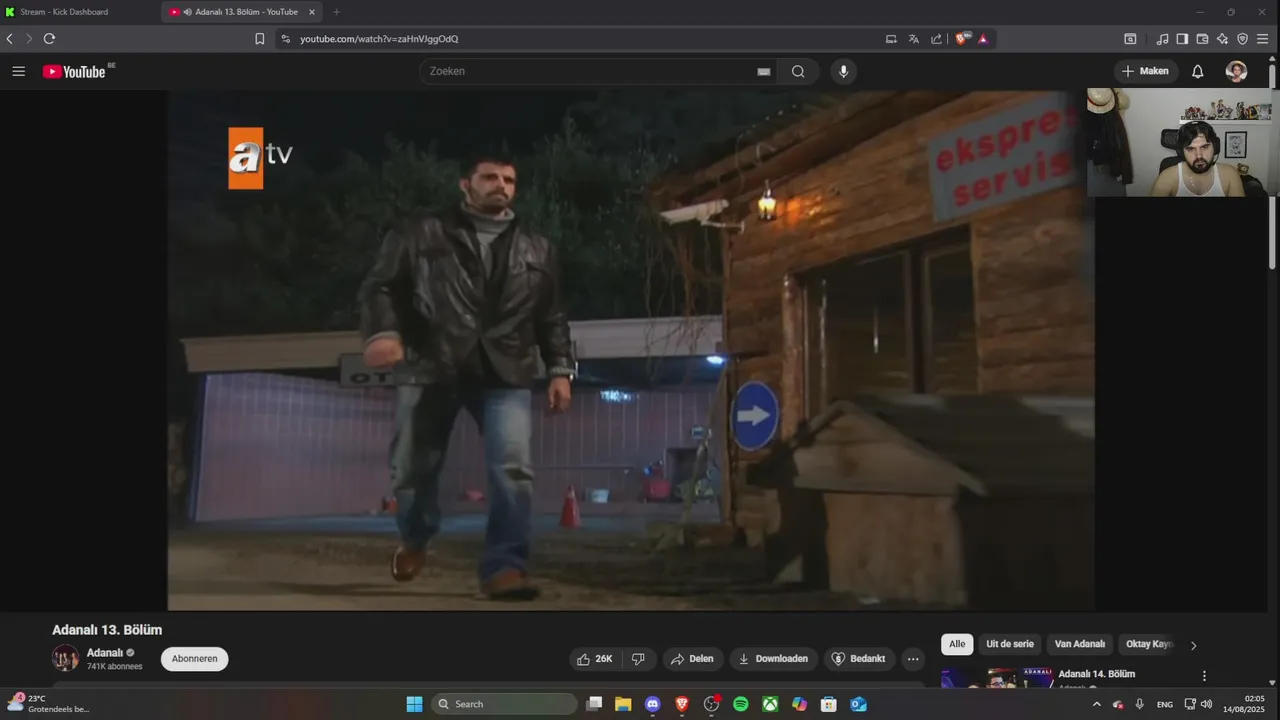This screenshot has height=720, width=1280.
Task: Share this page via address bar icon
Action: [x=936, y=39]
